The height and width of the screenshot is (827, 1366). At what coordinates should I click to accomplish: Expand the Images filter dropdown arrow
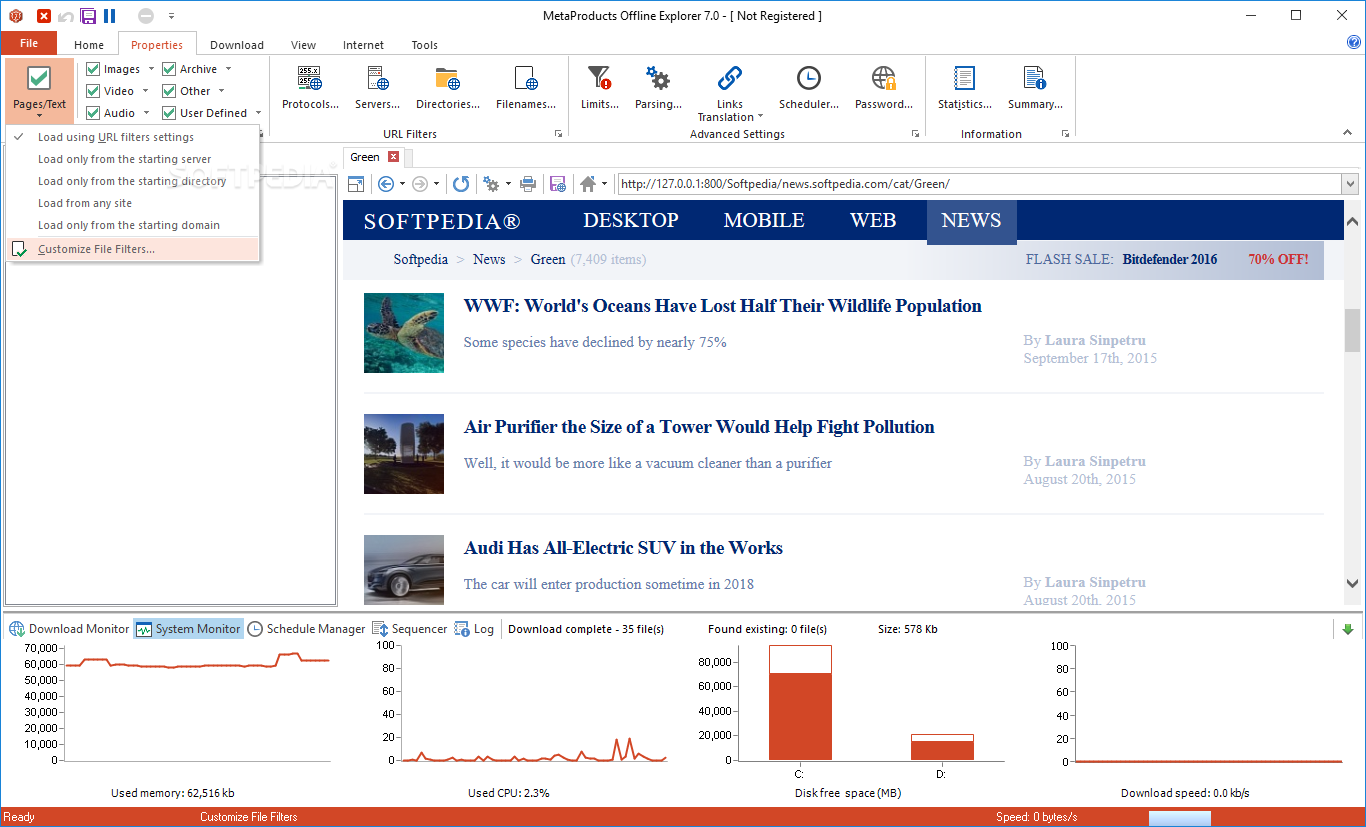[151, 69]
